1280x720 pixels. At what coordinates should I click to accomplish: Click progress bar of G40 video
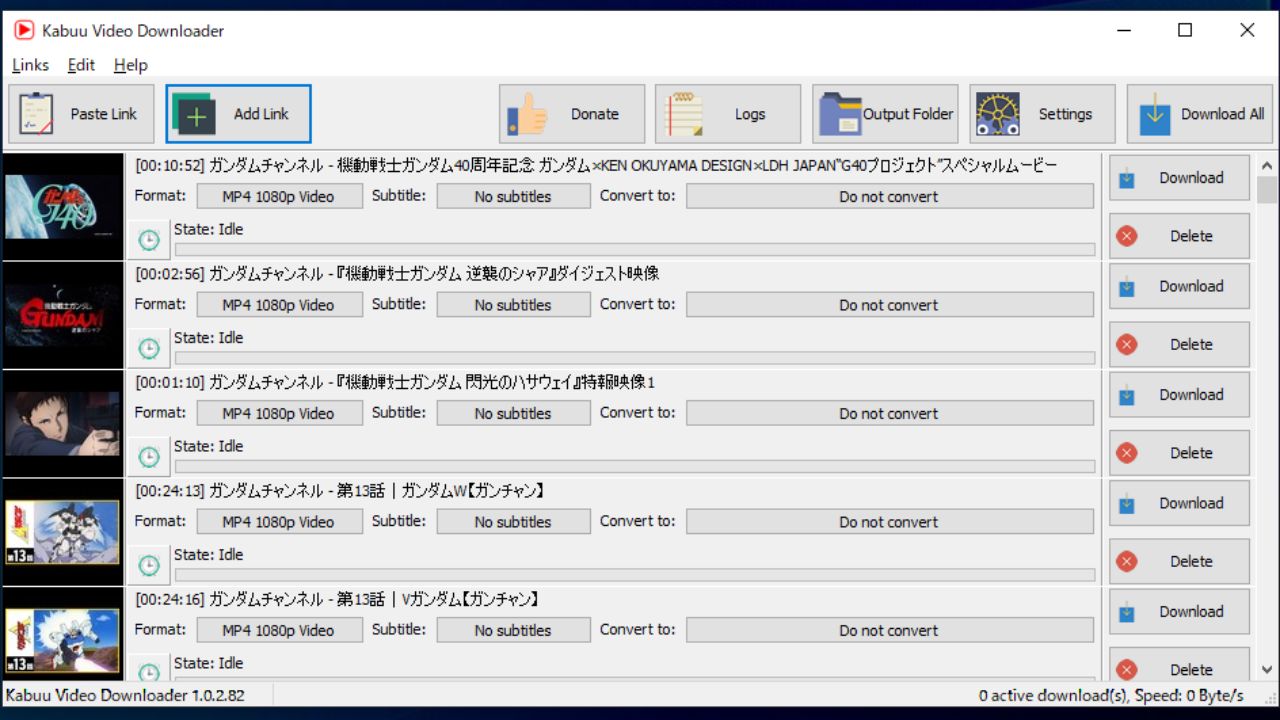(x=635, y=249)
